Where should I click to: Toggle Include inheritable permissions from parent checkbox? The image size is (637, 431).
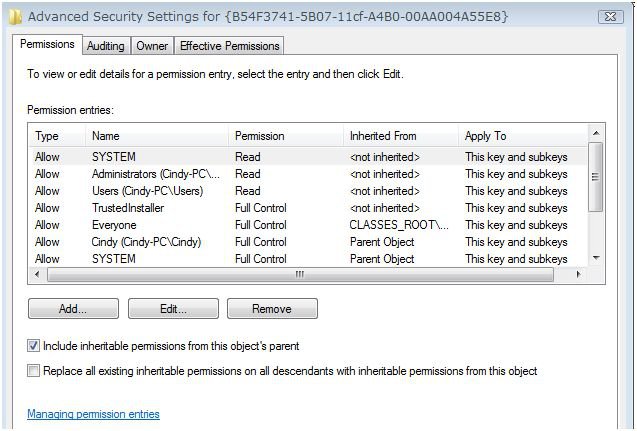[33, 346]
